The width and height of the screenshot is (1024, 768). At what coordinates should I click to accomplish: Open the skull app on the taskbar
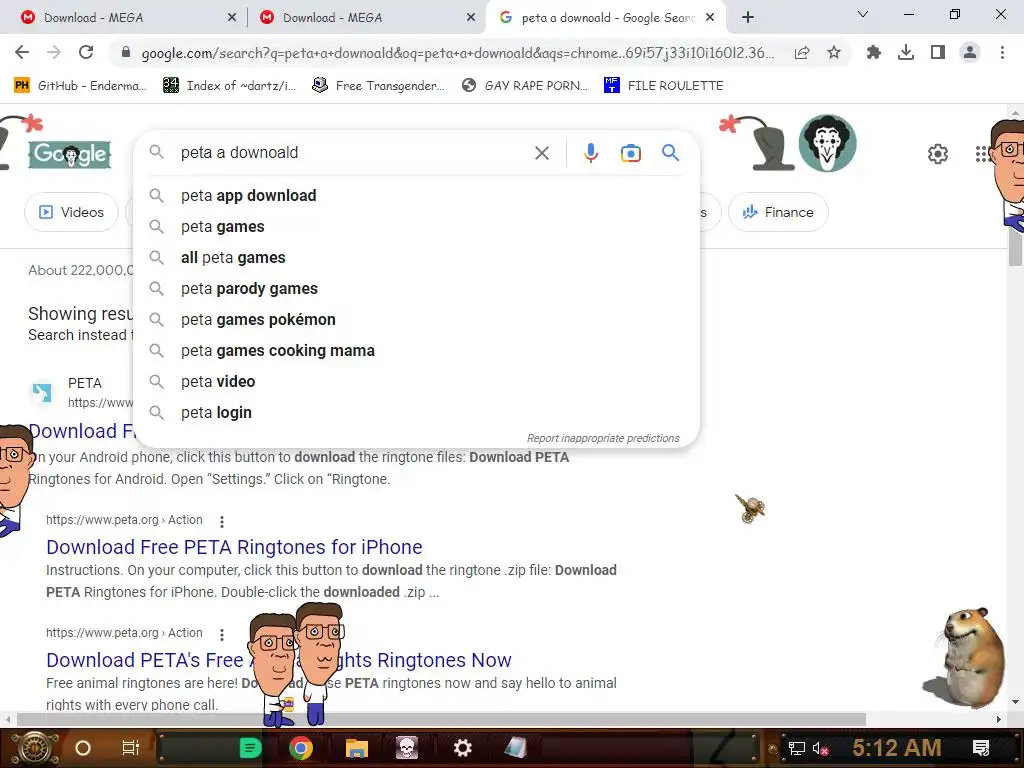pyautogui.click(x=407, y=748)
